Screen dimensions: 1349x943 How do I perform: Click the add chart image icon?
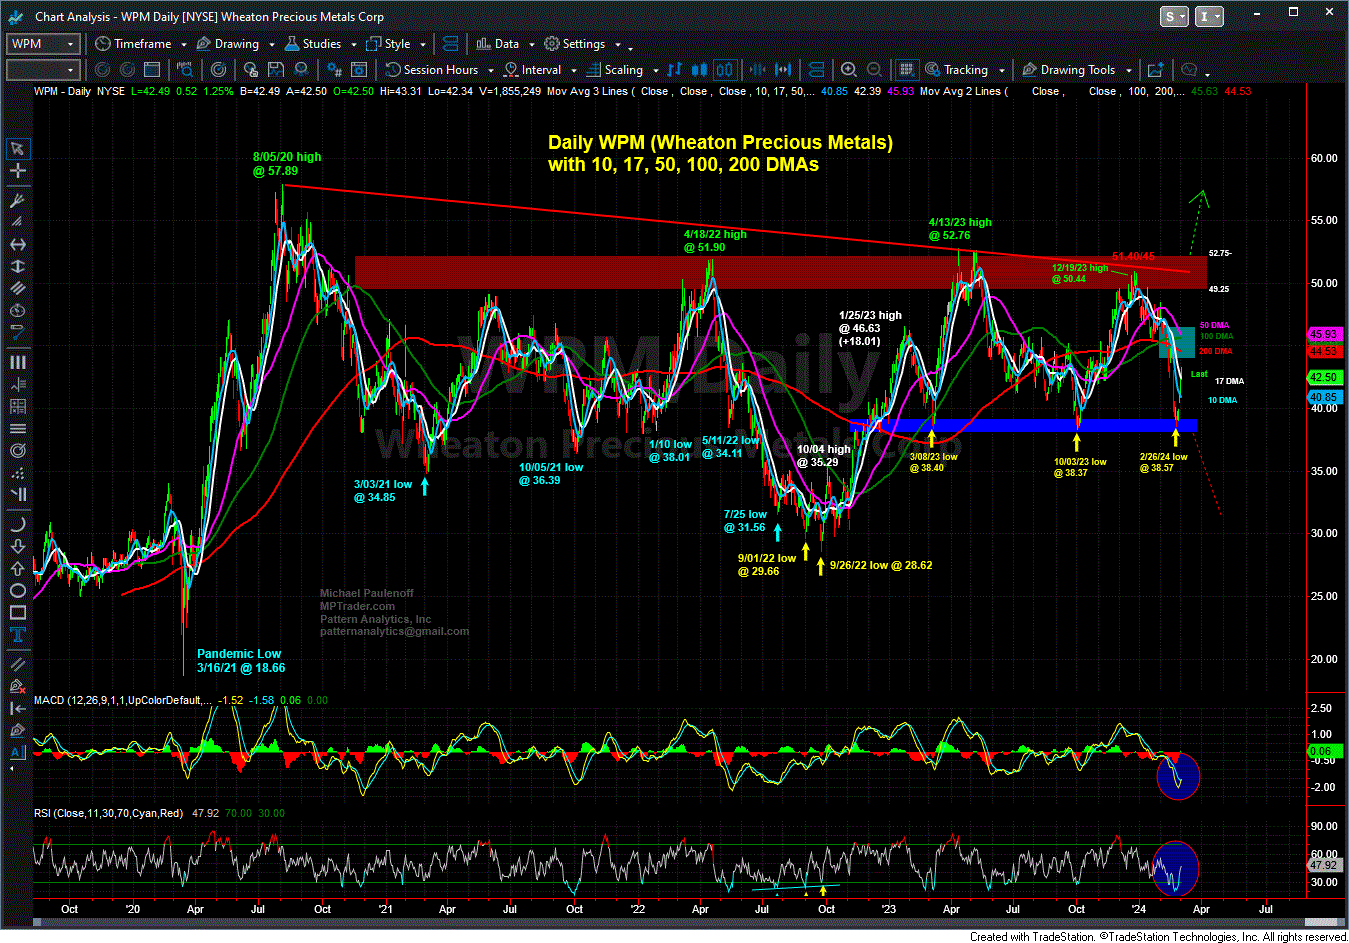tap(1156, 70)
